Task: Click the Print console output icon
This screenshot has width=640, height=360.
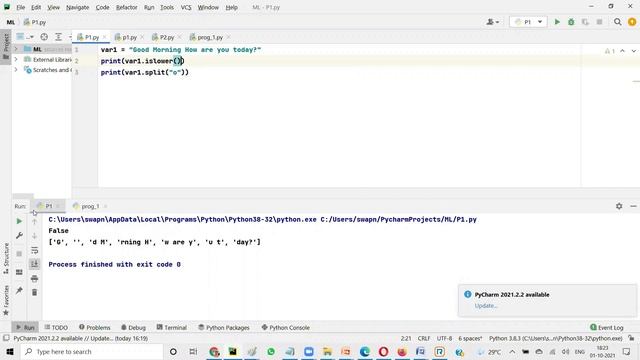Action: click(34, 278)
